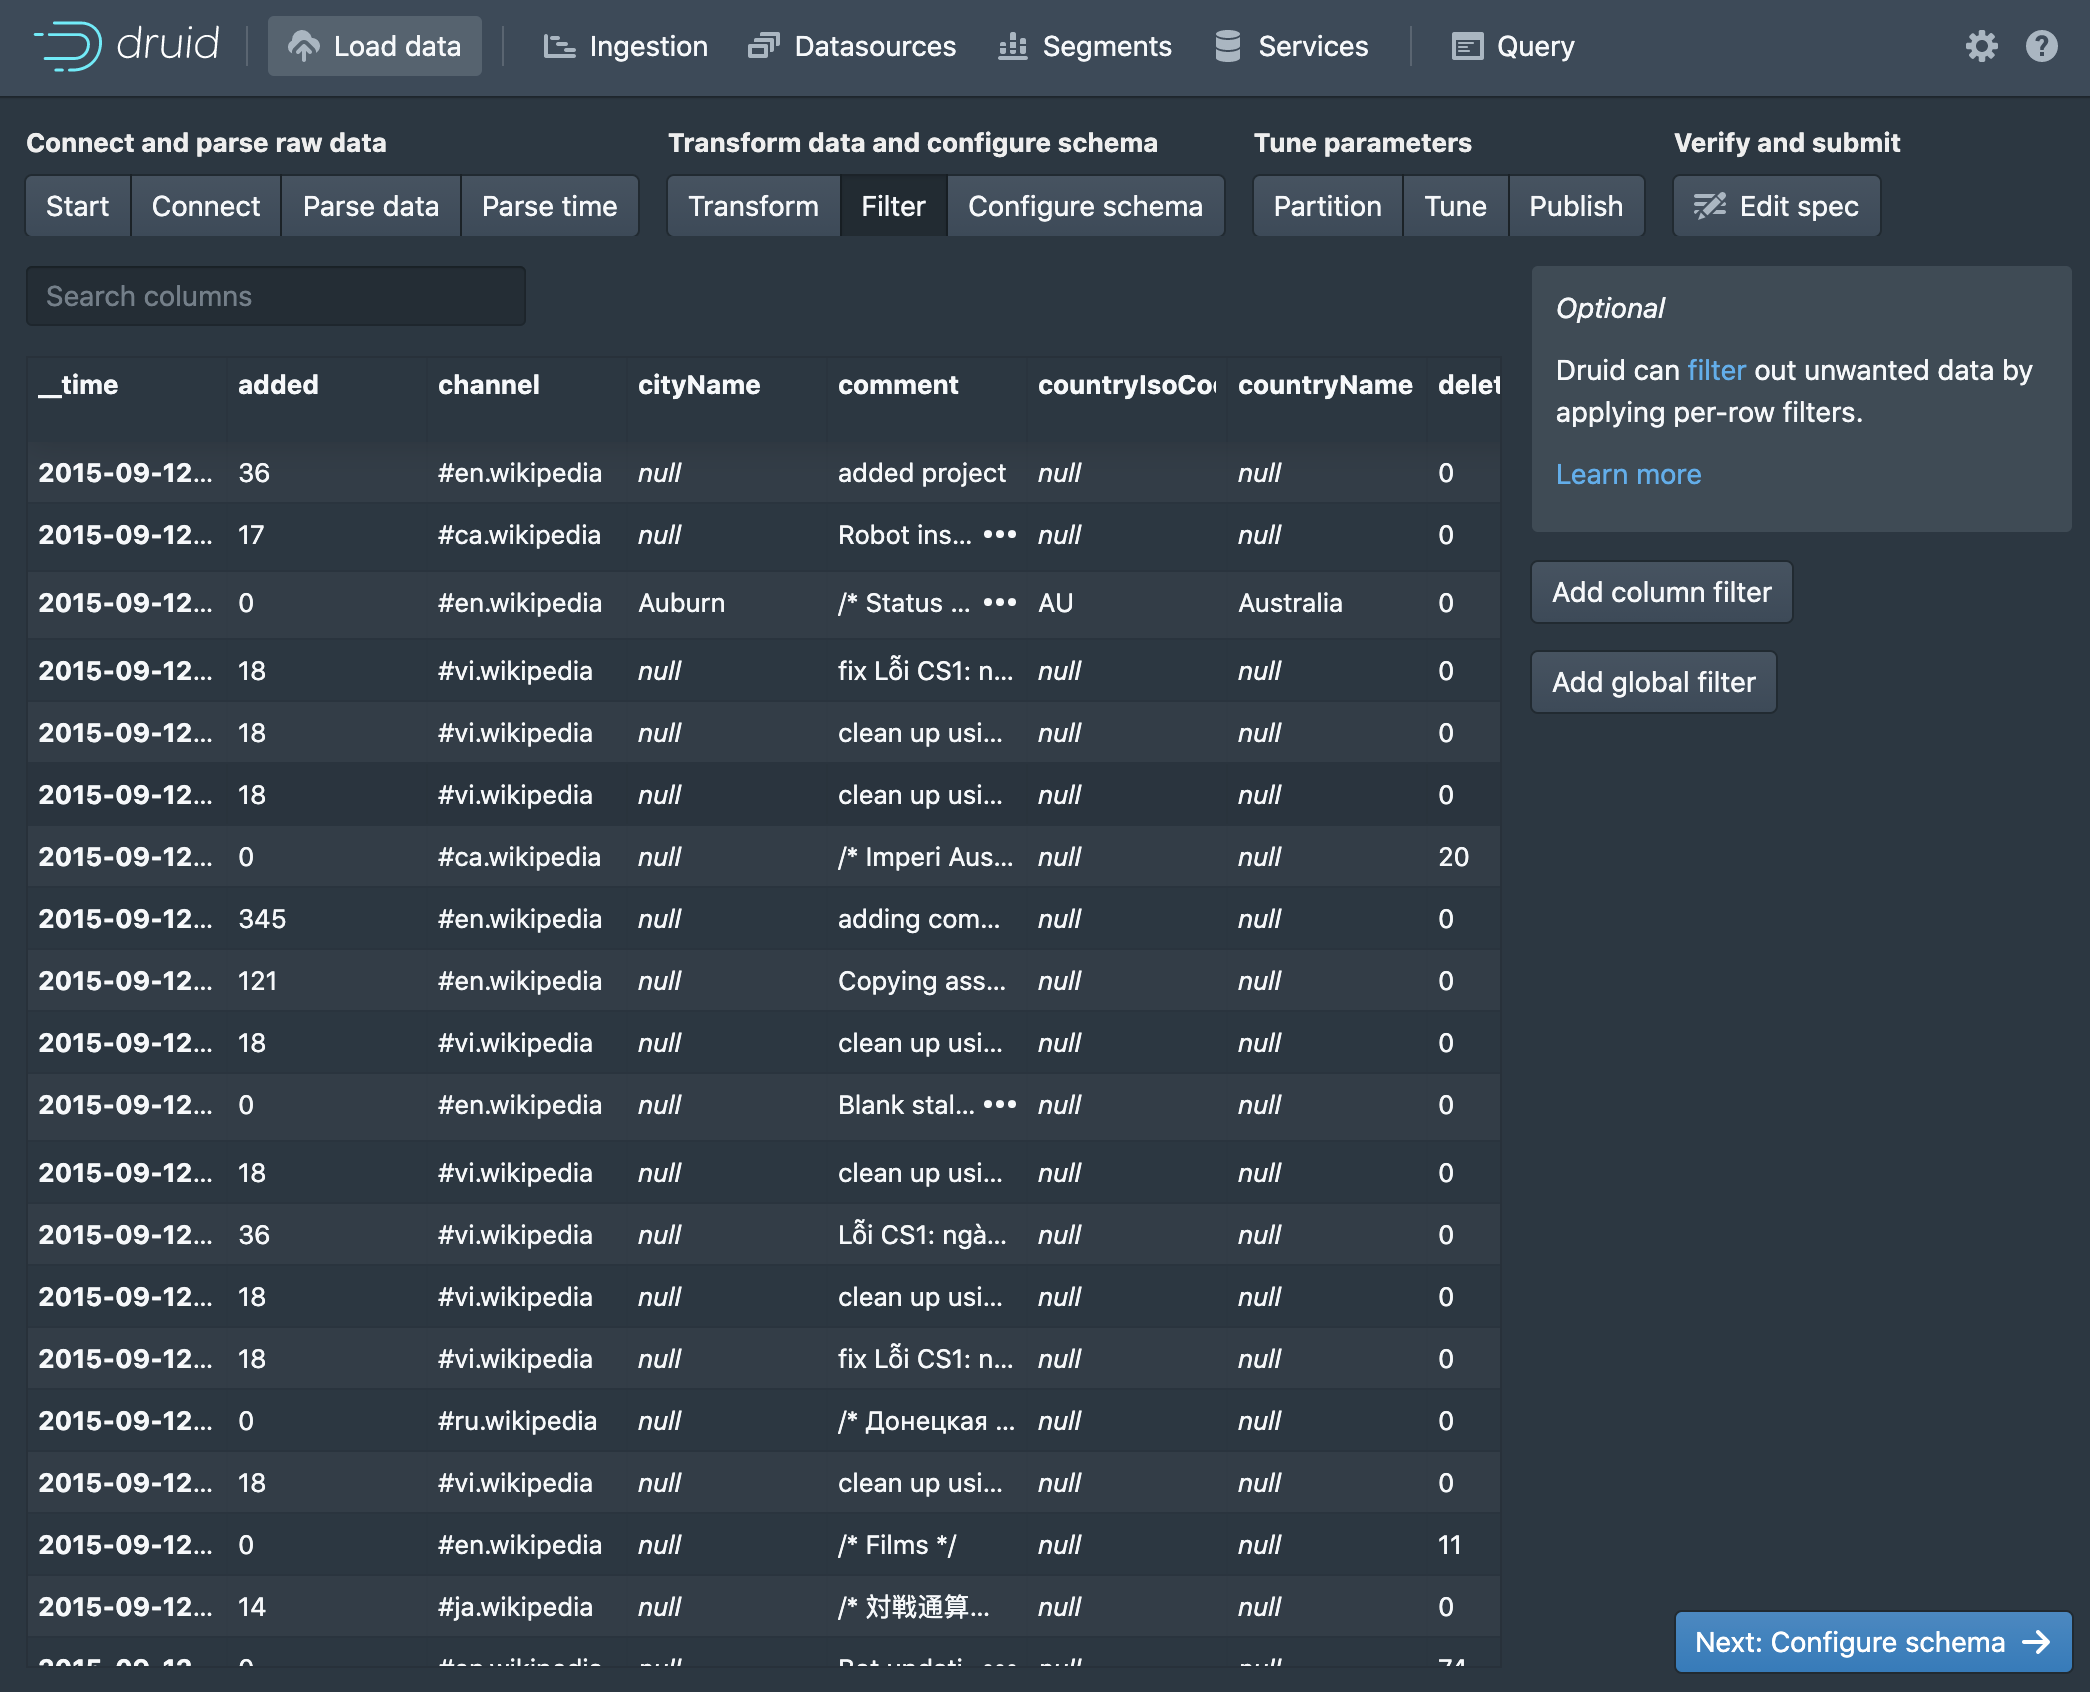Switch to Transform step tab

coord(753,206)
